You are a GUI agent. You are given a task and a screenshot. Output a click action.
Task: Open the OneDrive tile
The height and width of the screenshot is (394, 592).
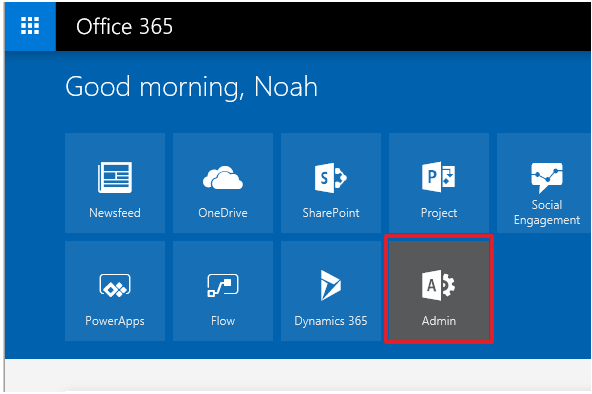click(x=223, y=183)
